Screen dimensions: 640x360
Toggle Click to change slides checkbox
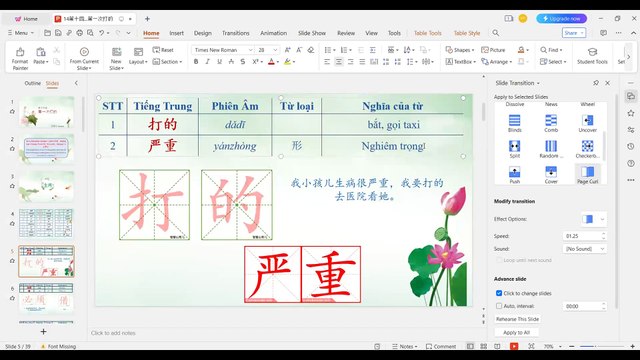tap(499, 293)
